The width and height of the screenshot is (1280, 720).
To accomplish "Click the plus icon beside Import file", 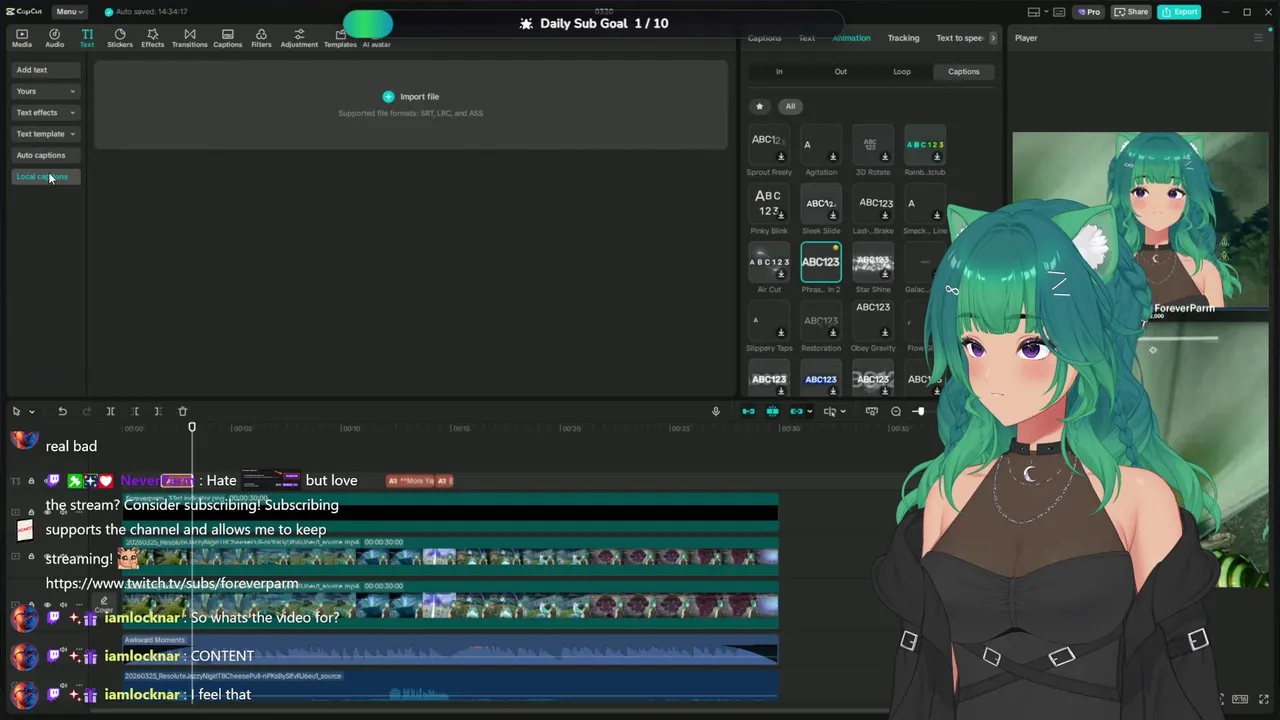I will [388, 96].
